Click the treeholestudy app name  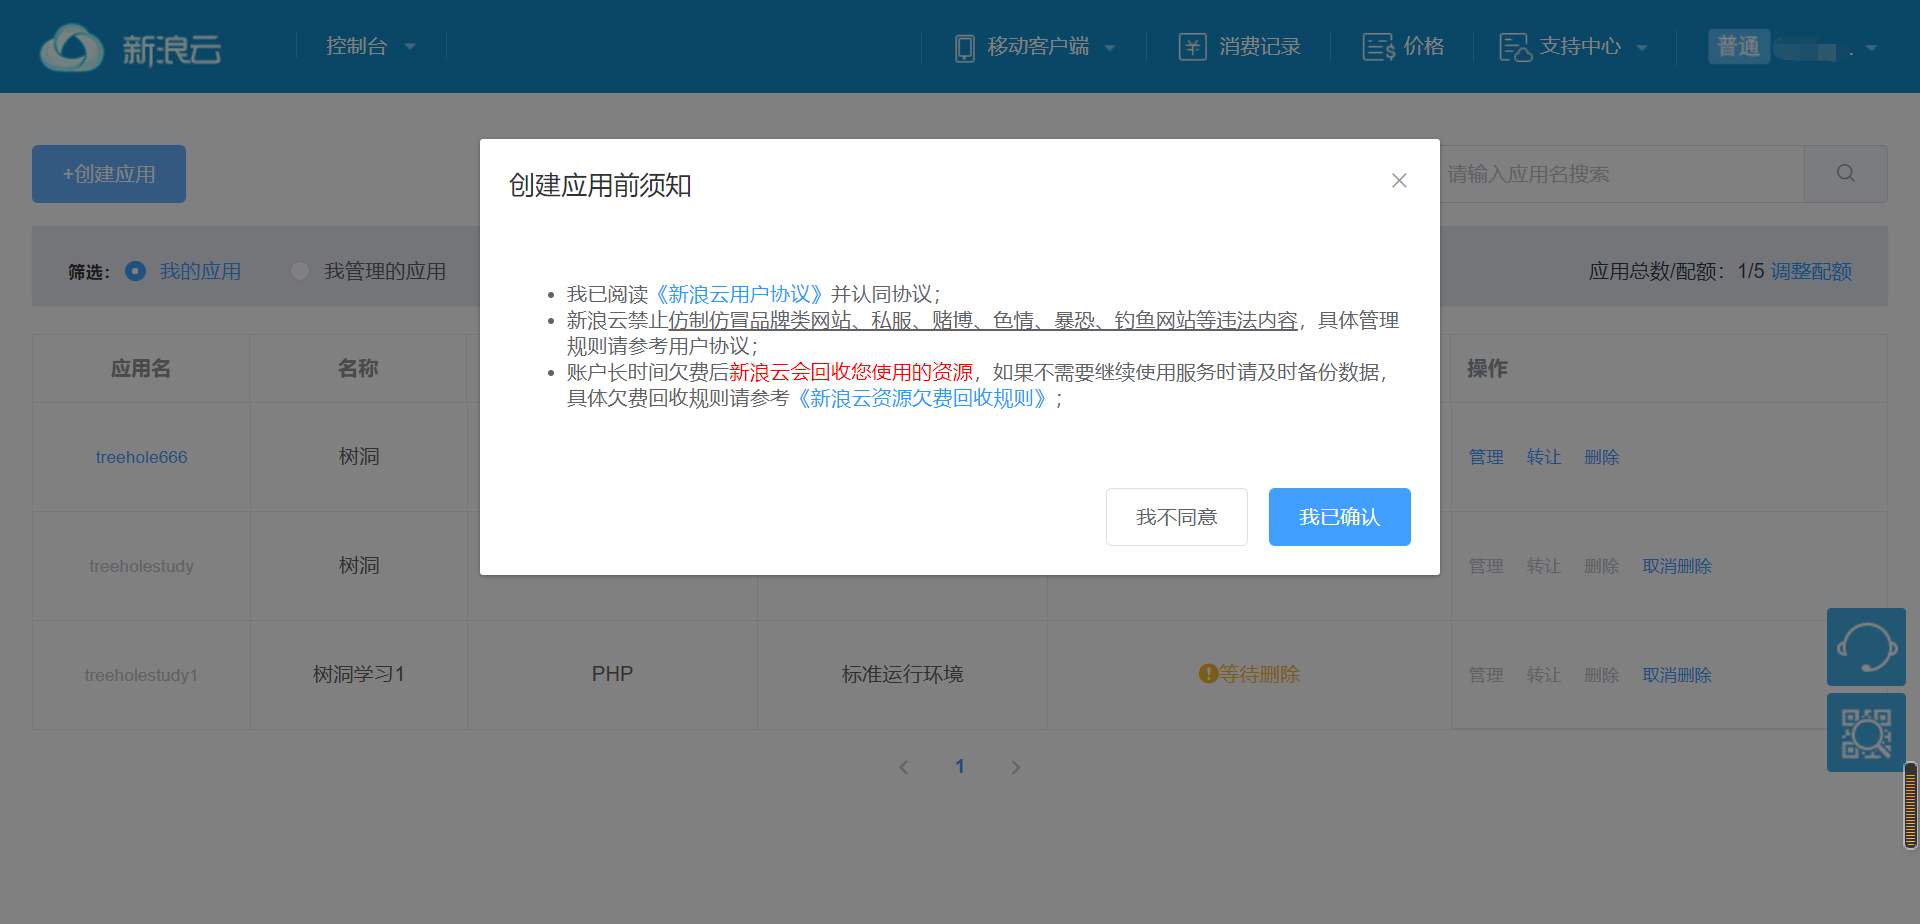coord(141,566)
